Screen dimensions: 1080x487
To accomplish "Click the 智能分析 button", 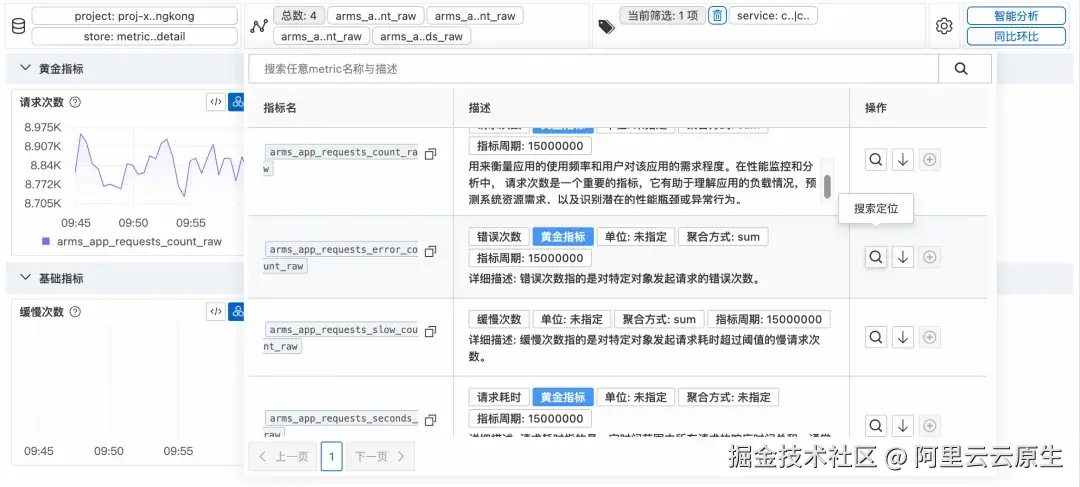I will 1016,16.
